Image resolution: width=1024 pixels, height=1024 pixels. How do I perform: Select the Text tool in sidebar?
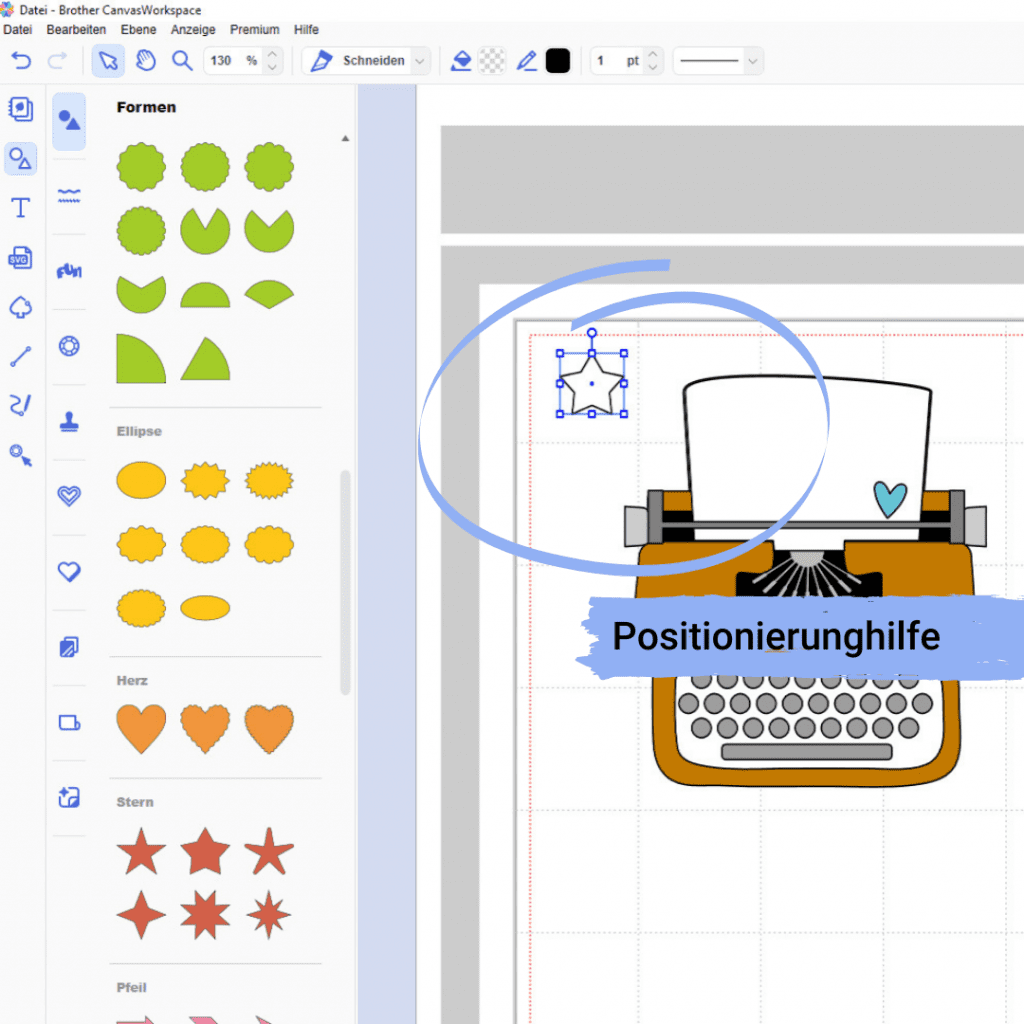click(20, 208)
